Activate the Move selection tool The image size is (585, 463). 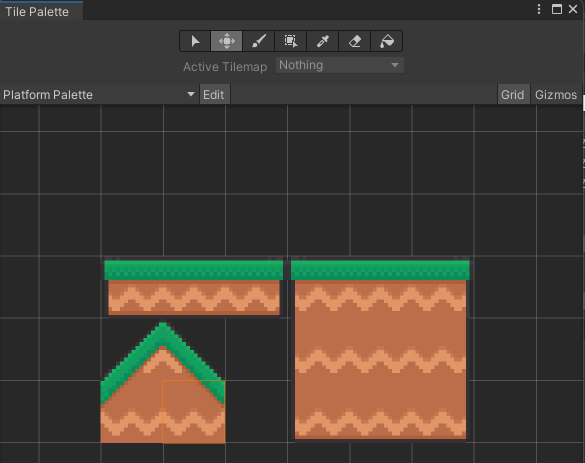226,41
